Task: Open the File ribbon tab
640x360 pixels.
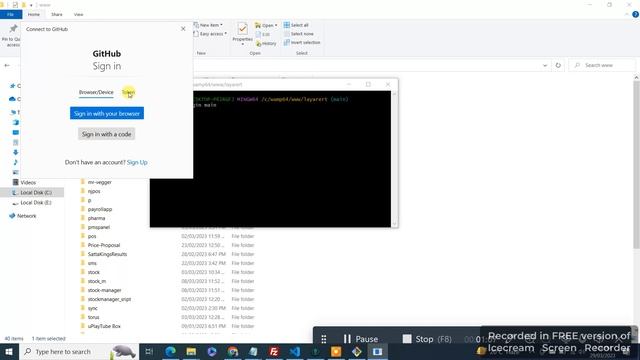Action: [11, 15]
